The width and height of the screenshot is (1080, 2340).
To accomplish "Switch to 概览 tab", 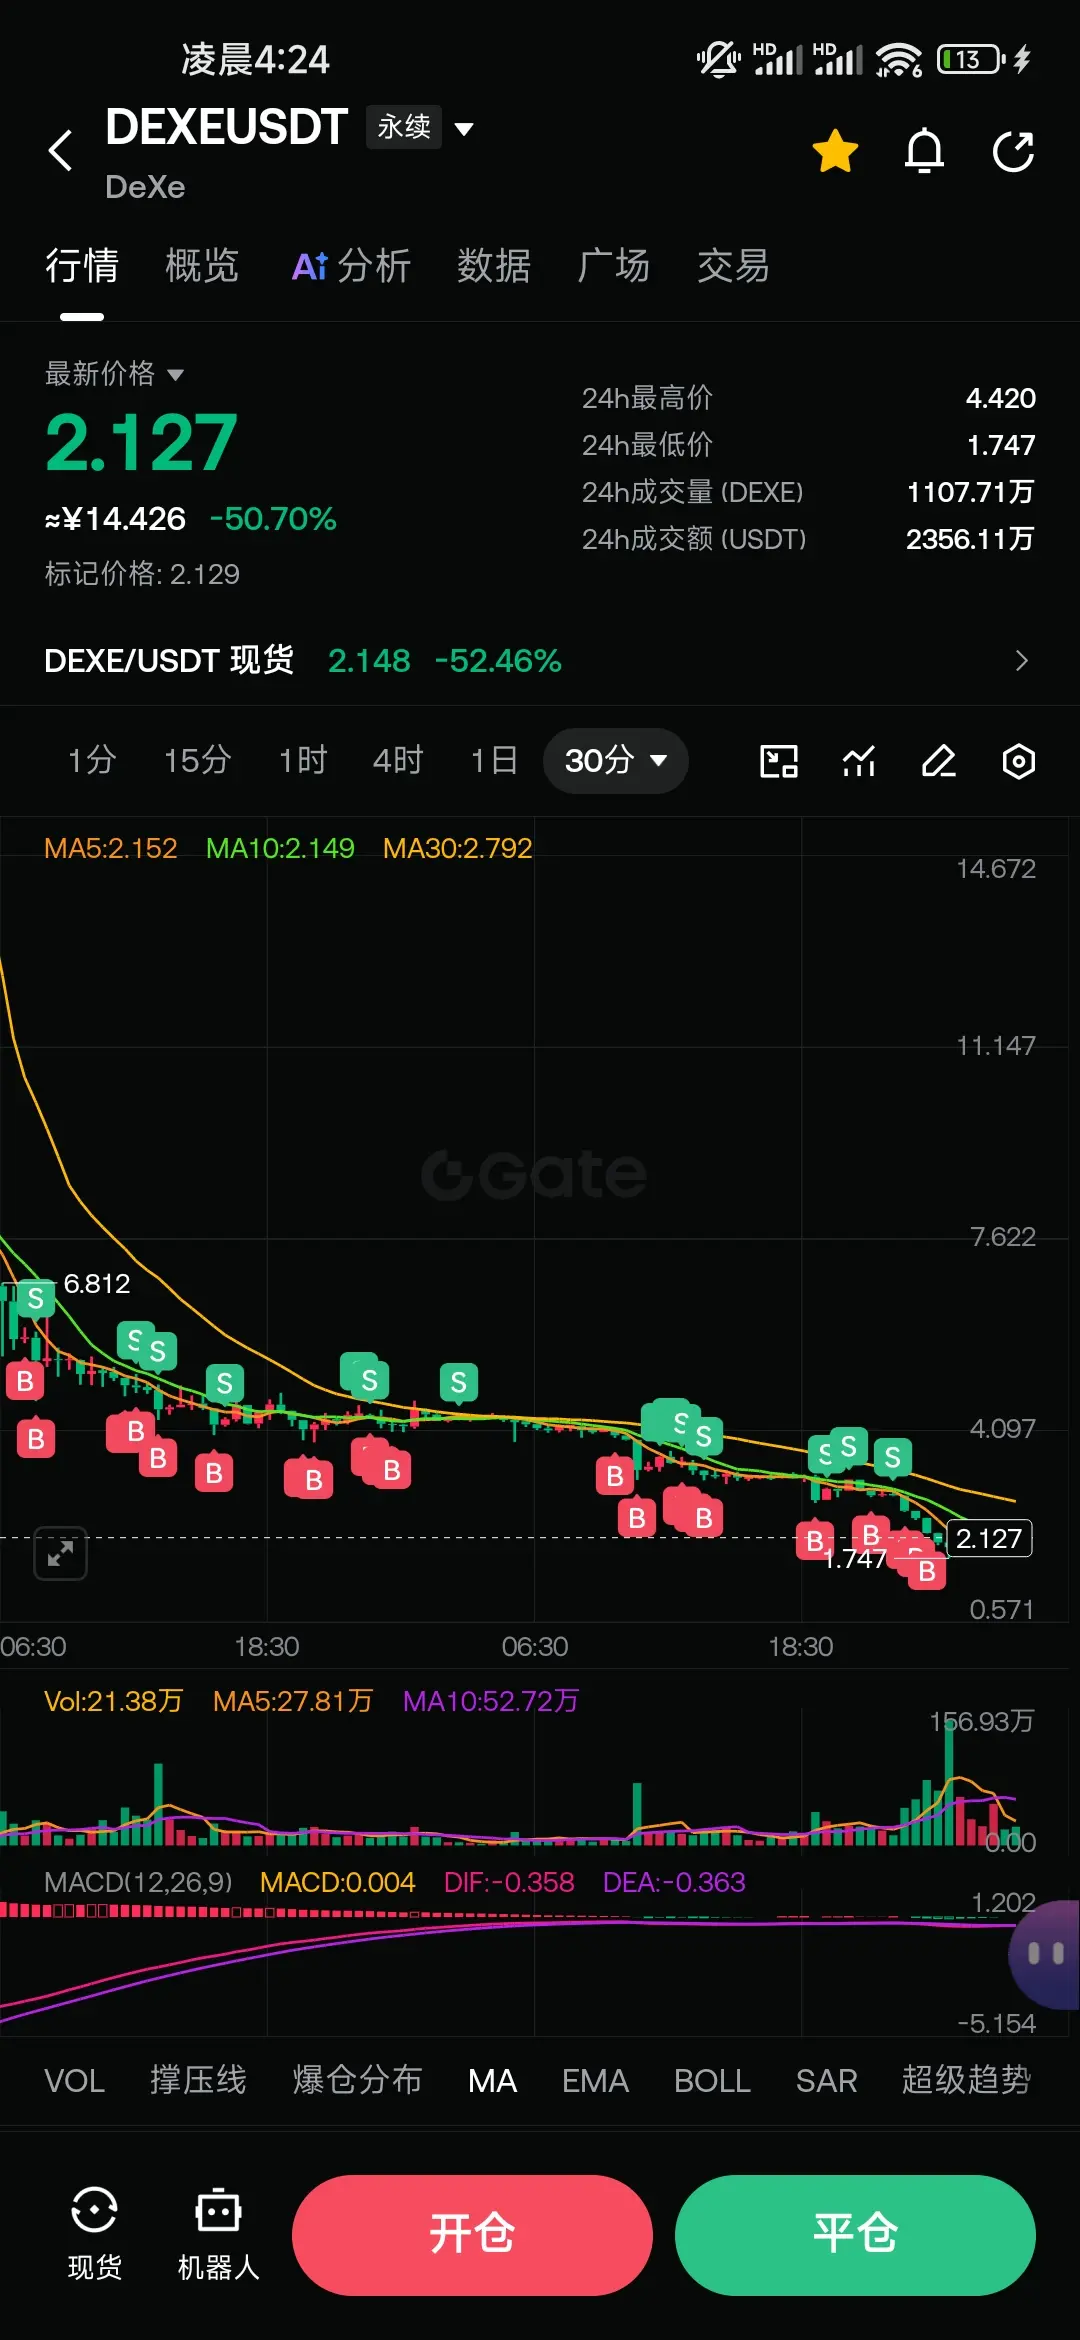I will pos(202,266).
